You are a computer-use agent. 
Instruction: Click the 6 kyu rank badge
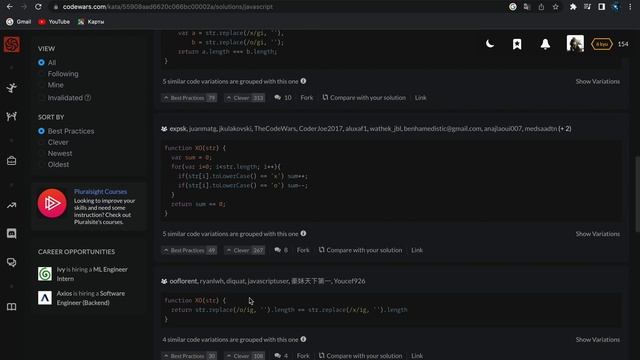(602, 44)
